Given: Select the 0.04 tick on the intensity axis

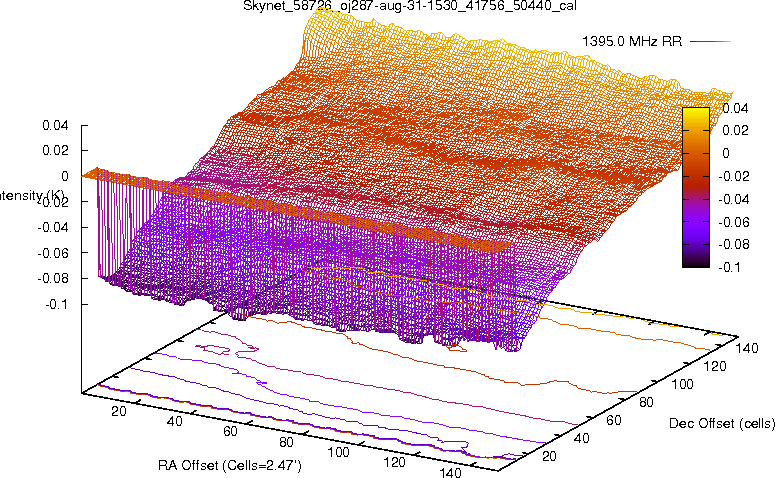Looking at the screenshot, I should (55, 125).
